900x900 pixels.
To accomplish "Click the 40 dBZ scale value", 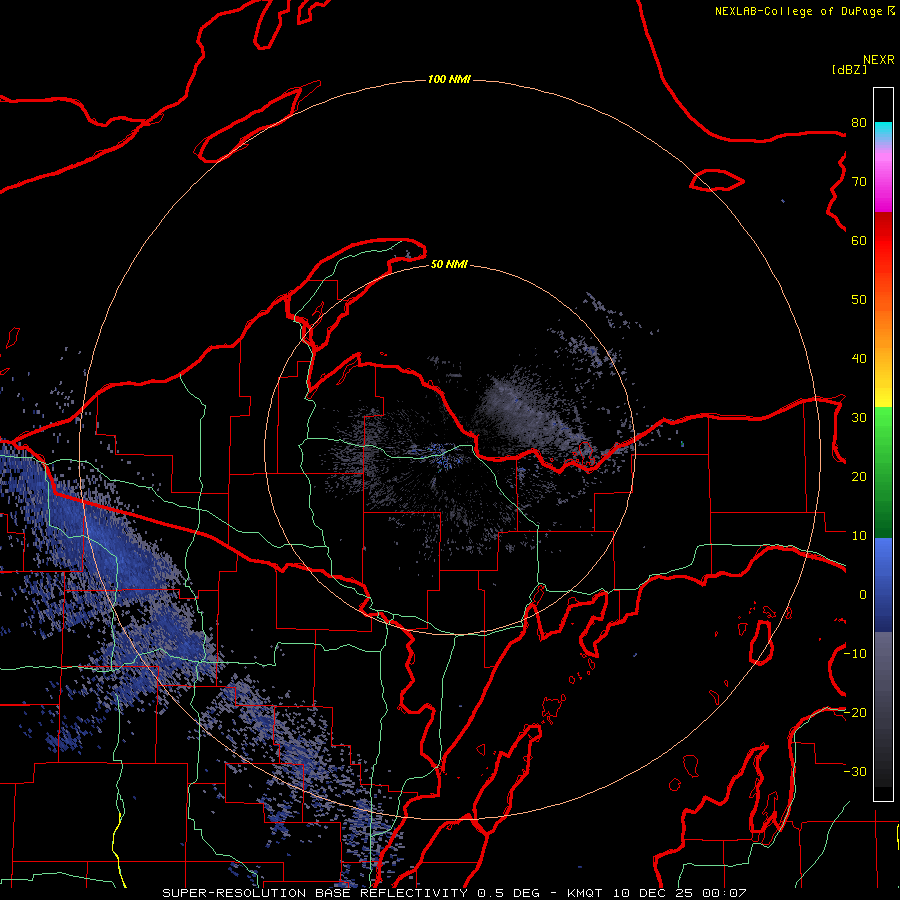I will click(859, 359).
